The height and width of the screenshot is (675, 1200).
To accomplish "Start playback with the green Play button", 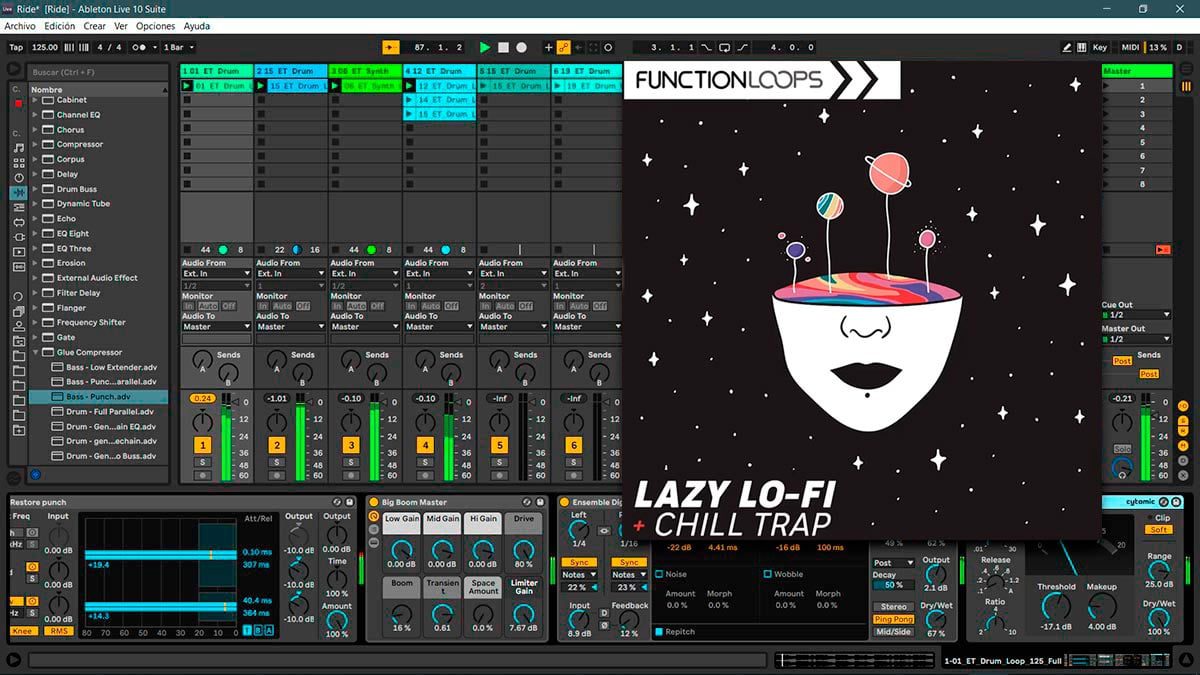I will pyautogui.click(x=485, y=47).
